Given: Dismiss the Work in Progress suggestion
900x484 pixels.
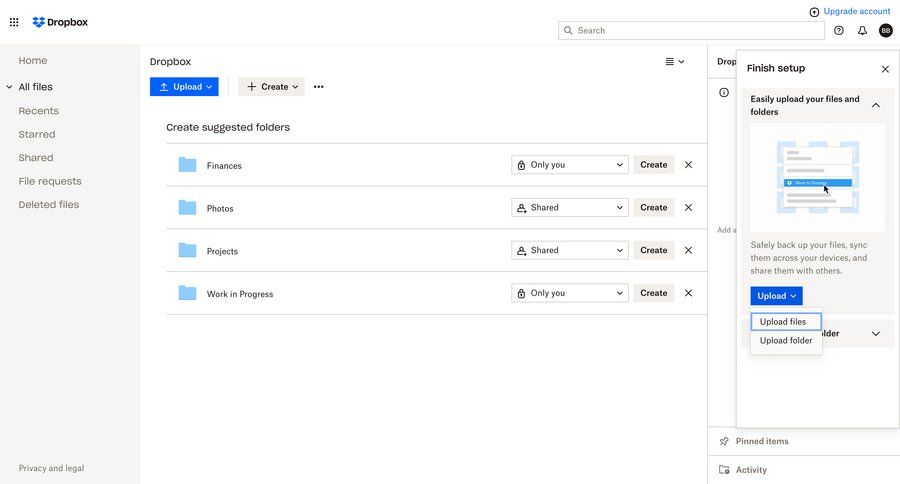Looking at the screenshot, I should [688, 293].
